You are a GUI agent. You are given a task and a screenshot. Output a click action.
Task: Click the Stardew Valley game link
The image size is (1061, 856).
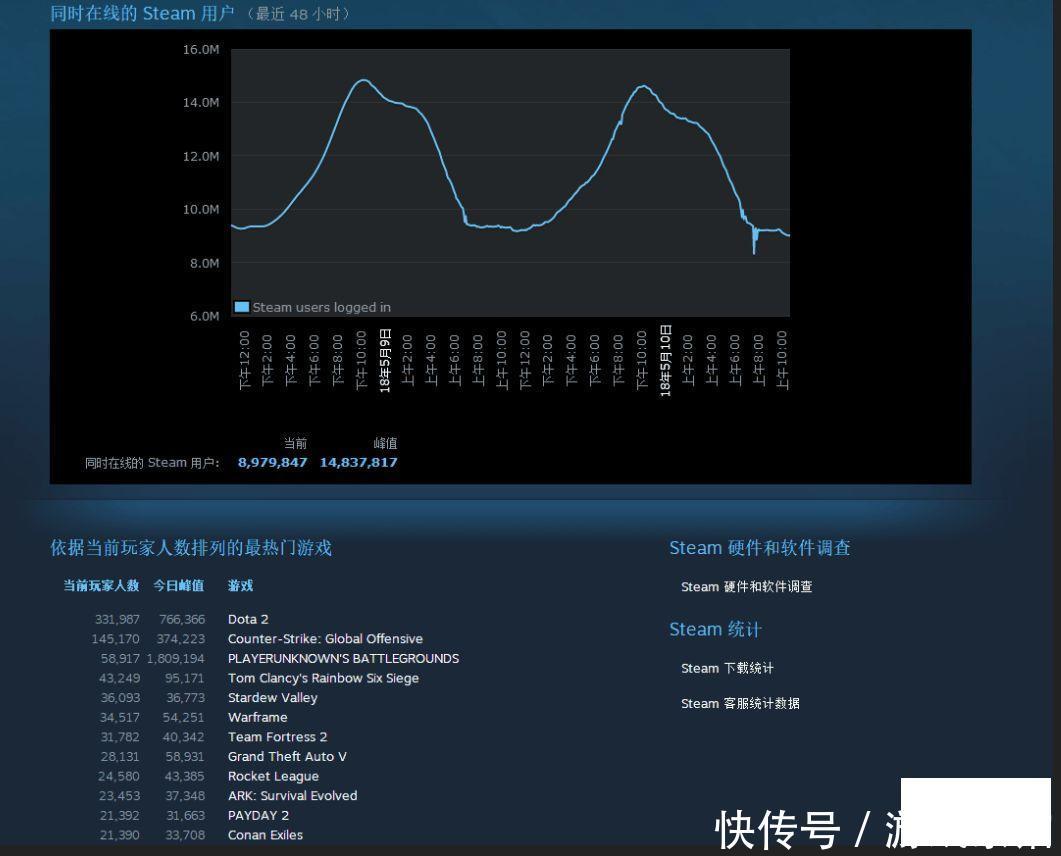click(x=272, y=697)
